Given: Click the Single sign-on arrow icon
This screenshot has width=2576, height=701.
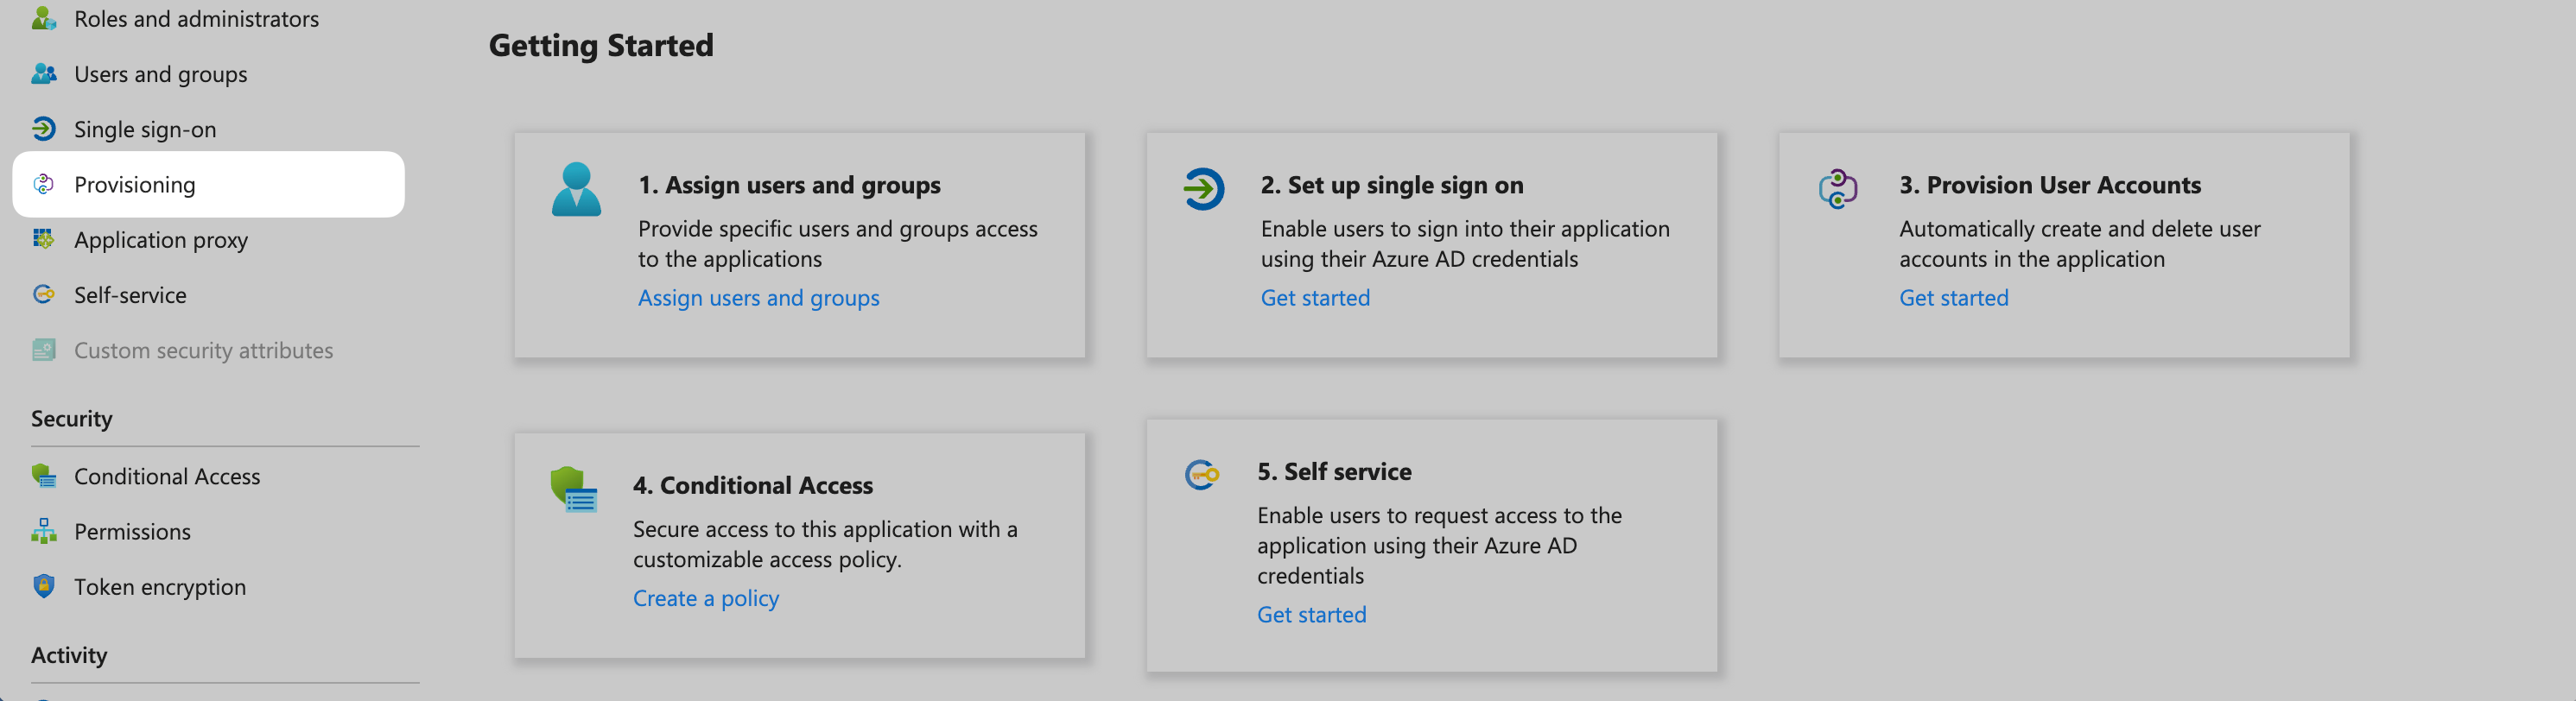Looking at the screenshot, I should pos(43,129).
